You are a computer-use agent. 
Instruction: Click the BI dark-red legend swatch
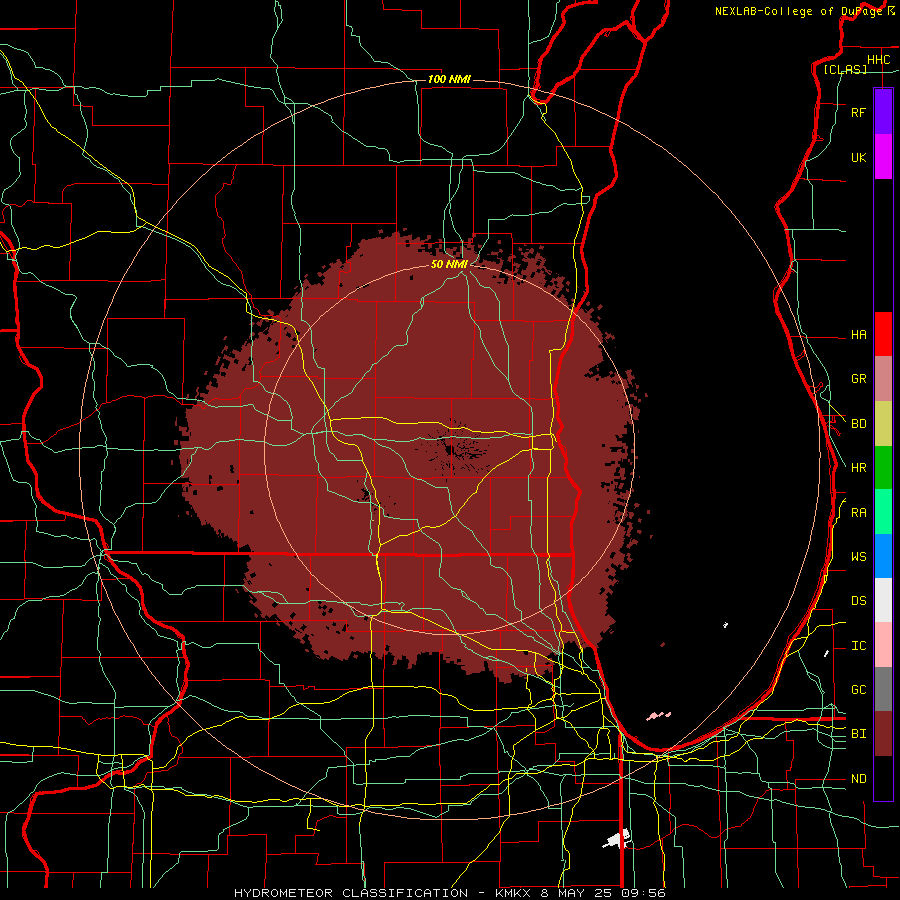tap(883, 734)
